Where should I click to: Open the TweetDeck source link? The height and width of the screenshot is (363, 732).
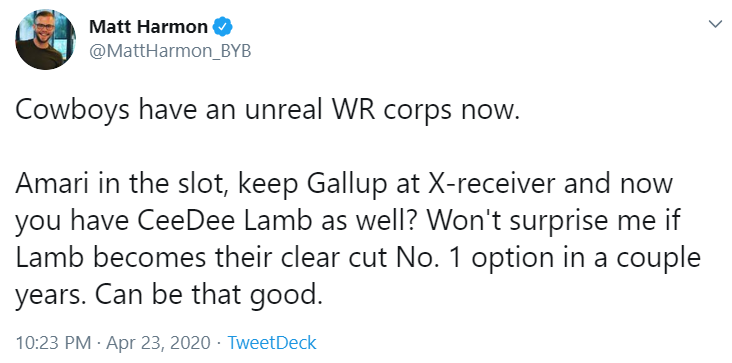[272, 343]
